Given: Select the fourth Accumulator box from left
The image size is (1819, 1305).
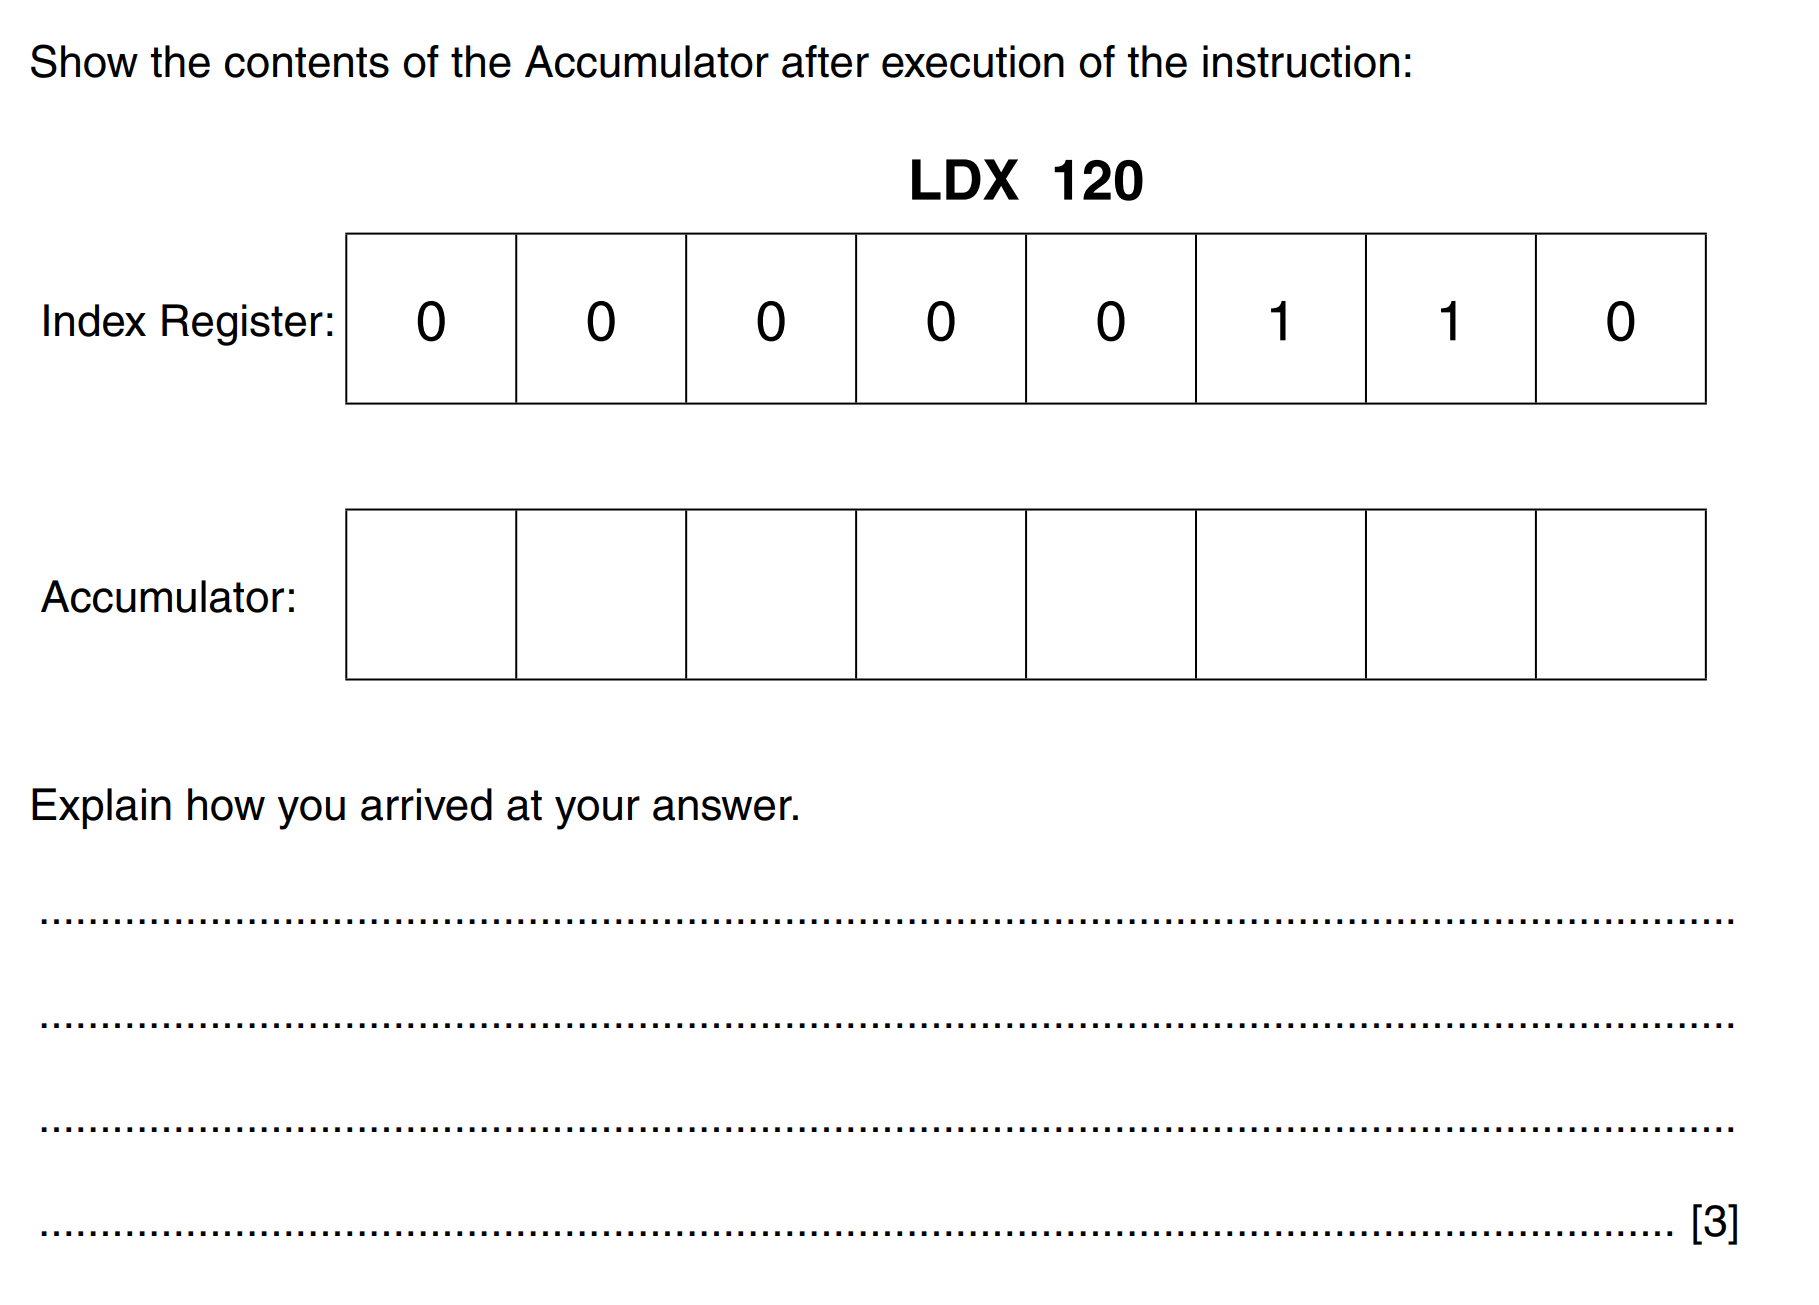Looking at the screenshot, I should (941, 595).
